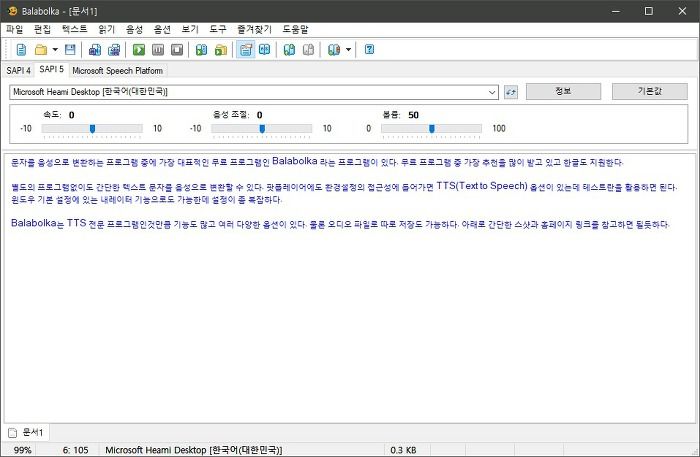Click TTS(Text to Speech) in the text

click(x=482, y=186)
